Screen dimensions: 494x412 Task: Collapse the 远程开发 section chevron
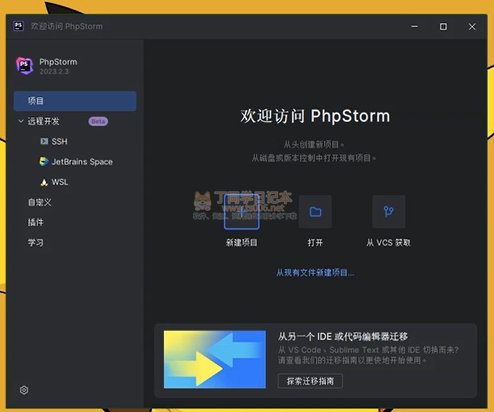[21, 121]
